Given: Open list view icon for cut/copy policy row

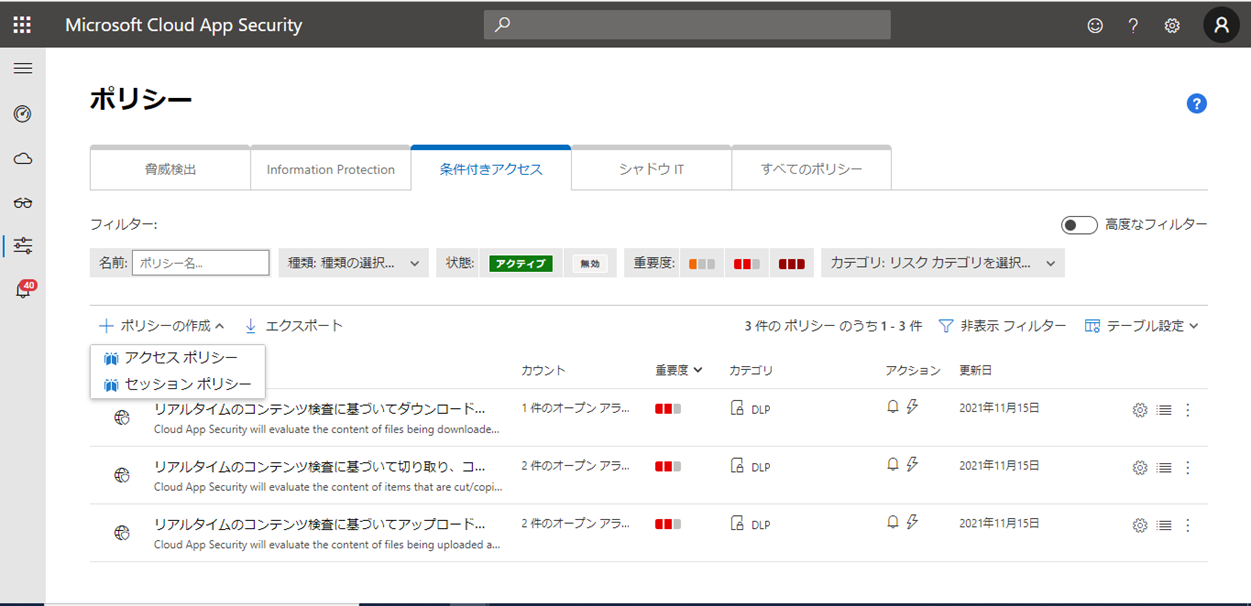Looking at the screenshot, I should point(1164,467).
